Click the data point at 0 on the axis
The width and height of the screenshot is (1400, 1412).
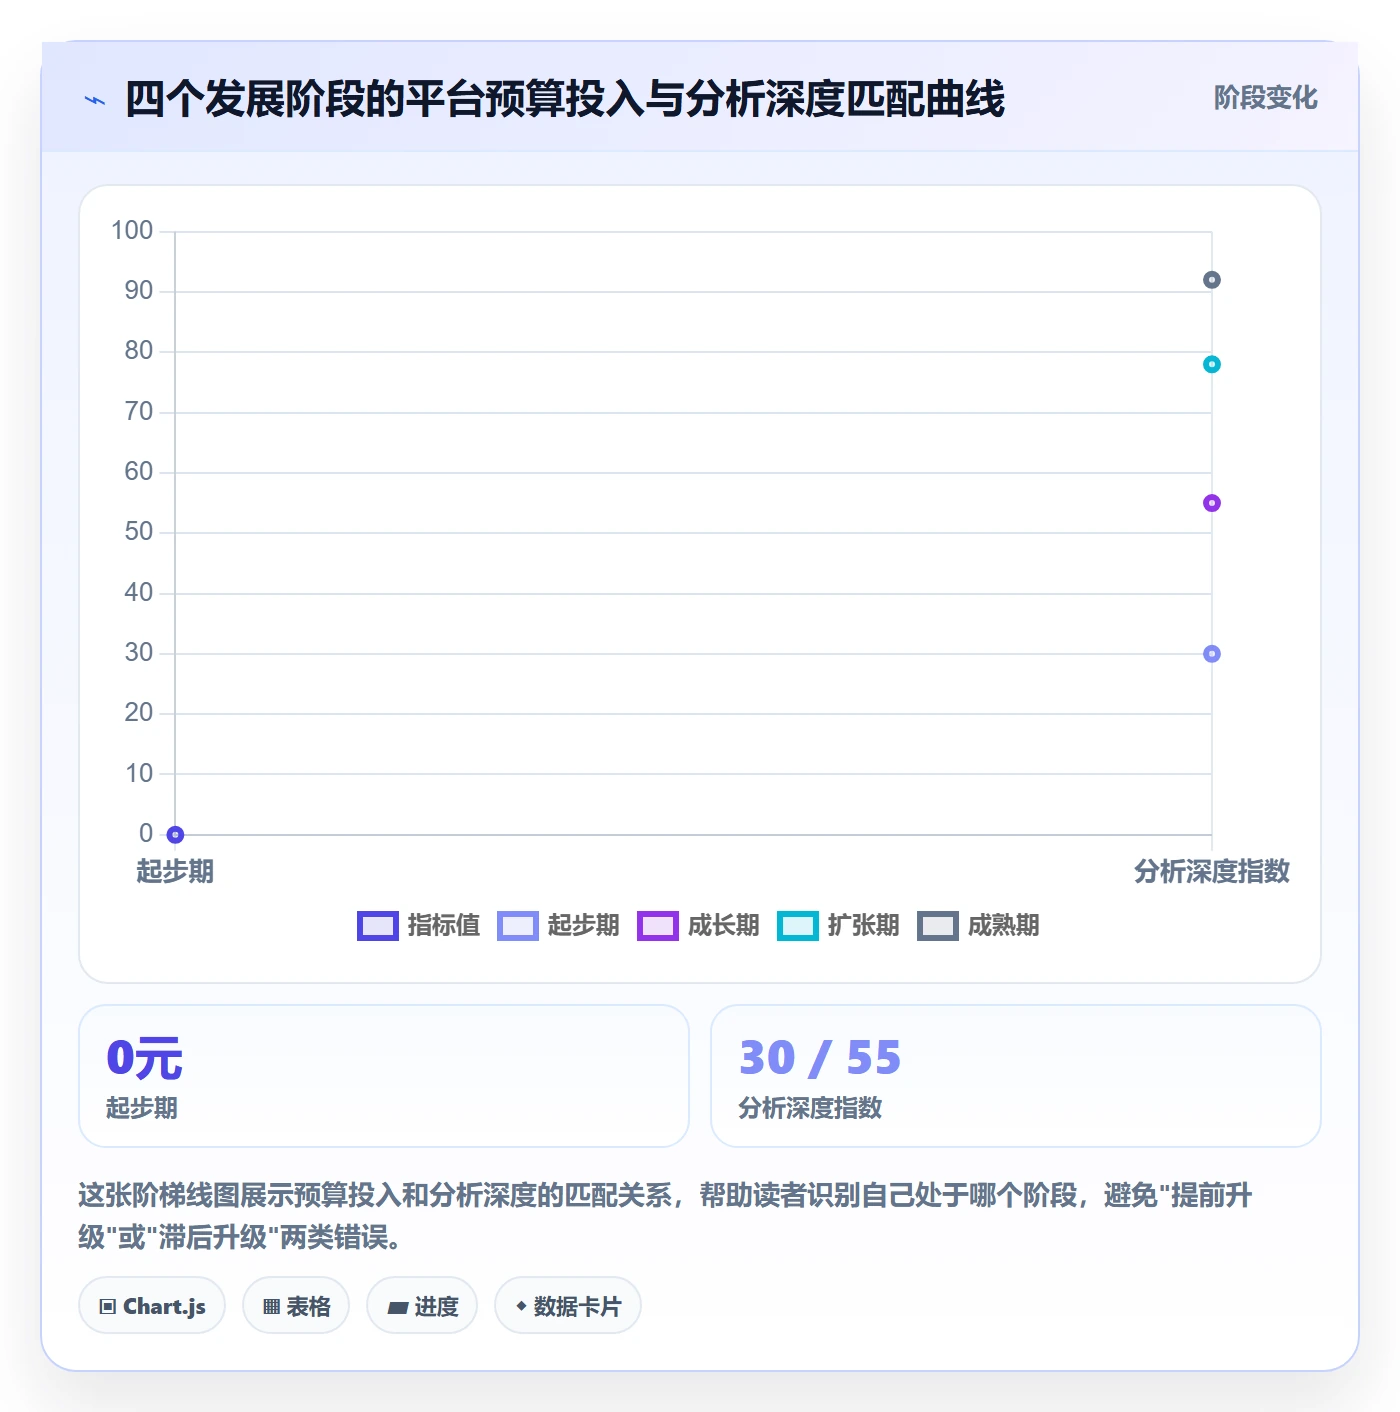coord(175,834)
